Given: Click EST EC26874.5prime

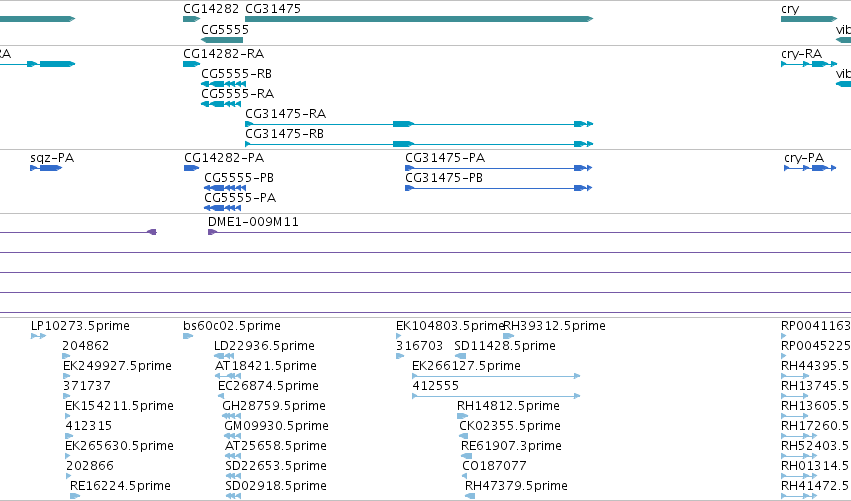Looking at the screenshot, I should click(x=221, y=396).
